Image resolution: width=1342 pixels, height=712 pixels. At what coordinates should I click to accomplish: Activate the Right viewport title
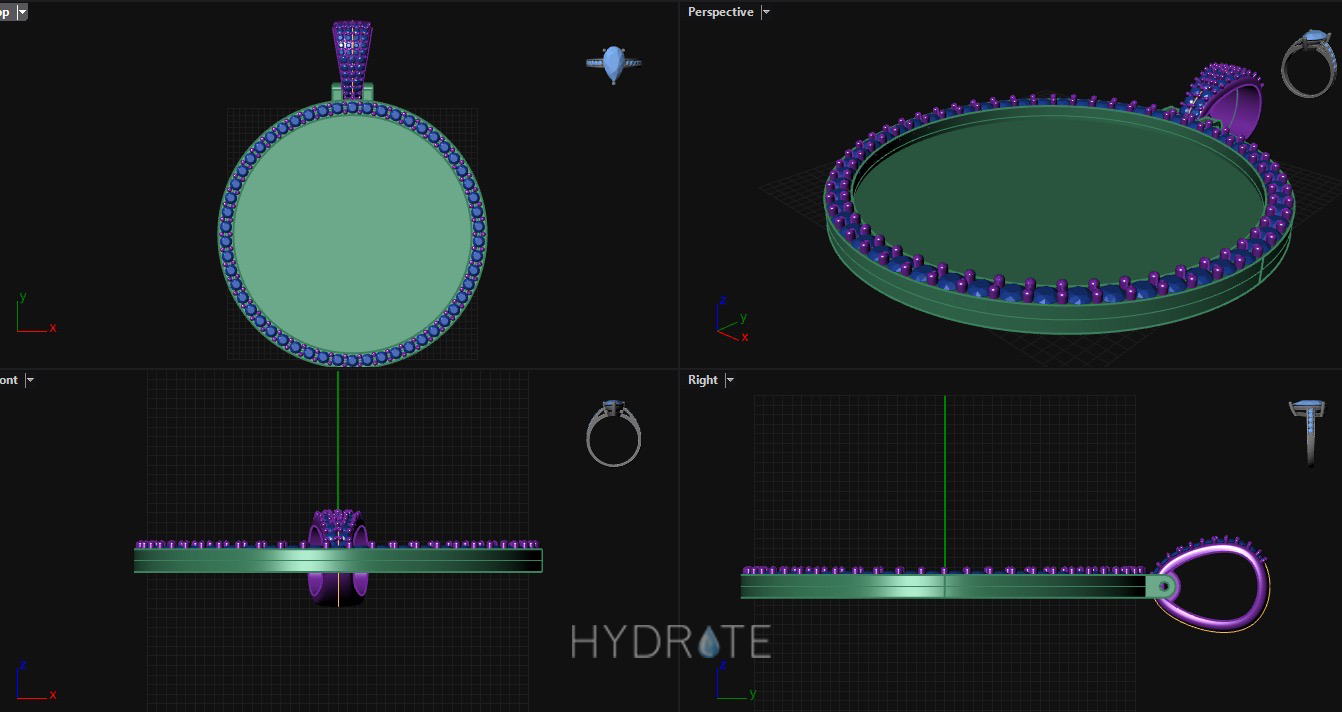[702, 380]
